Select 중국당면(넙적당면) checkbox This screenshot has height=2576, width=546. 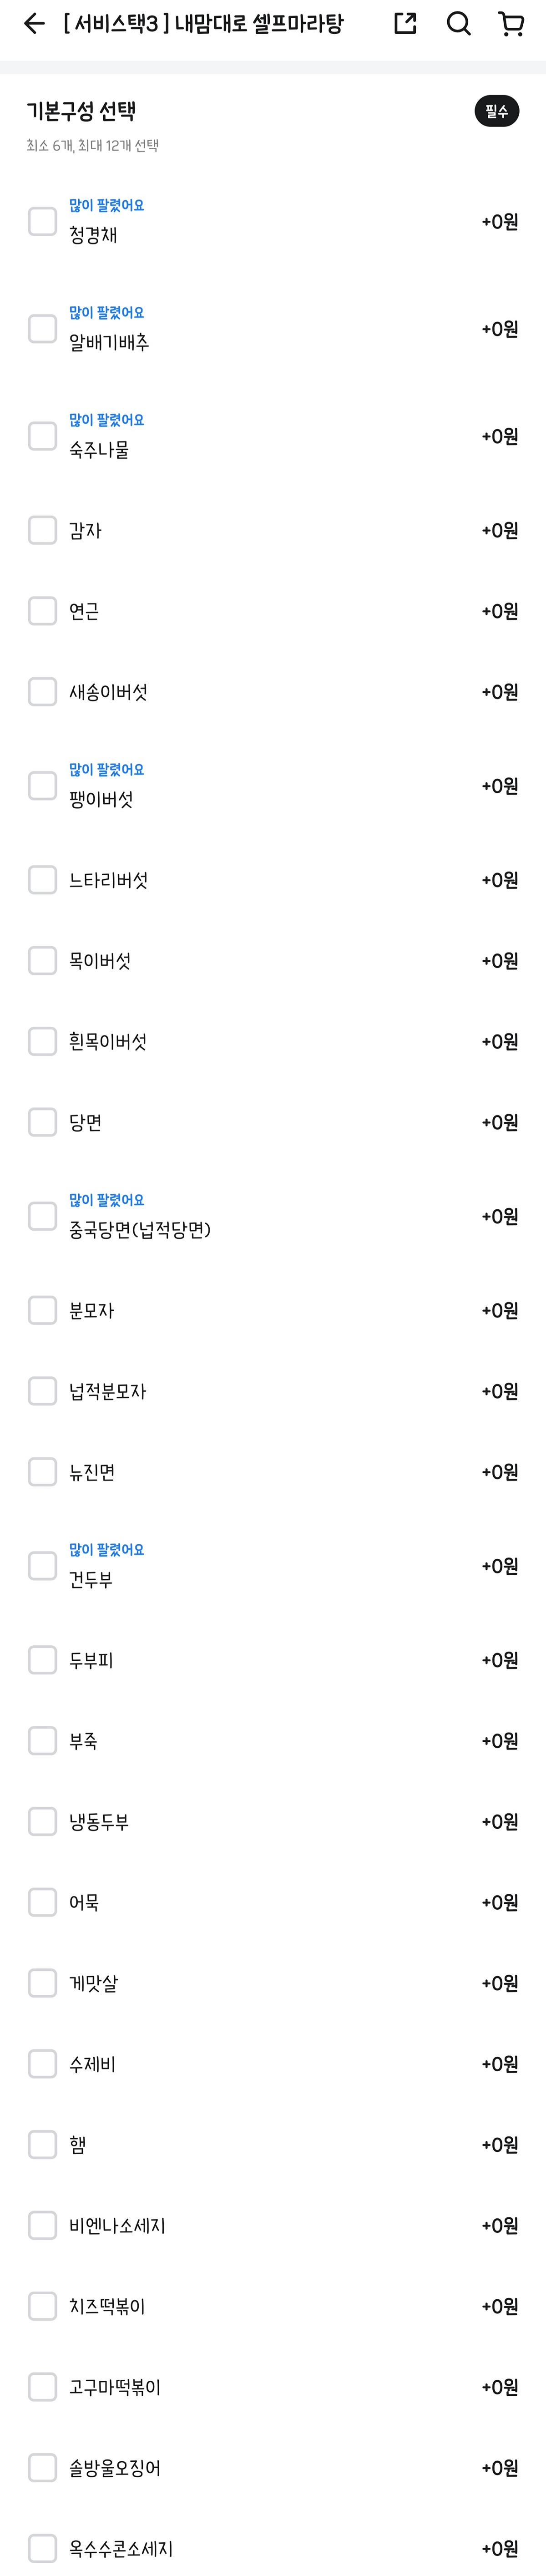(42, 1216)
